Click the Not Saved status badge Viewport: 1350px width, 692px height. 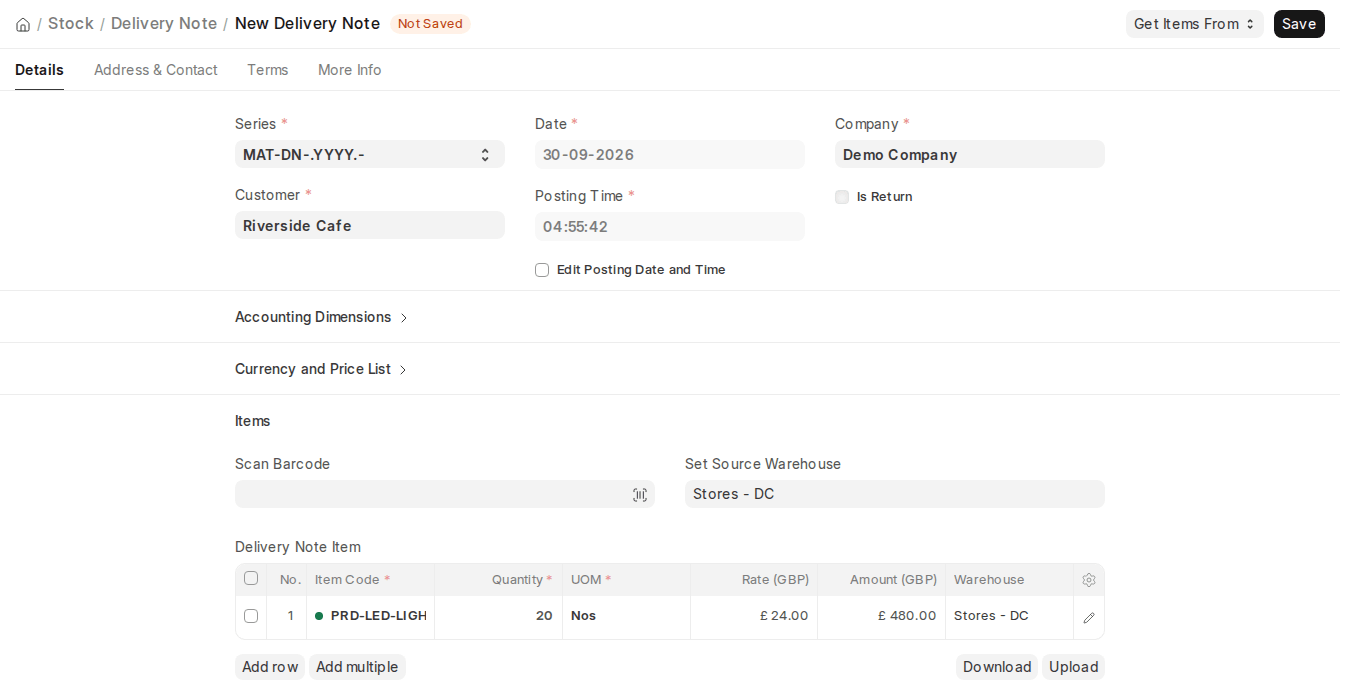point(430,24)
